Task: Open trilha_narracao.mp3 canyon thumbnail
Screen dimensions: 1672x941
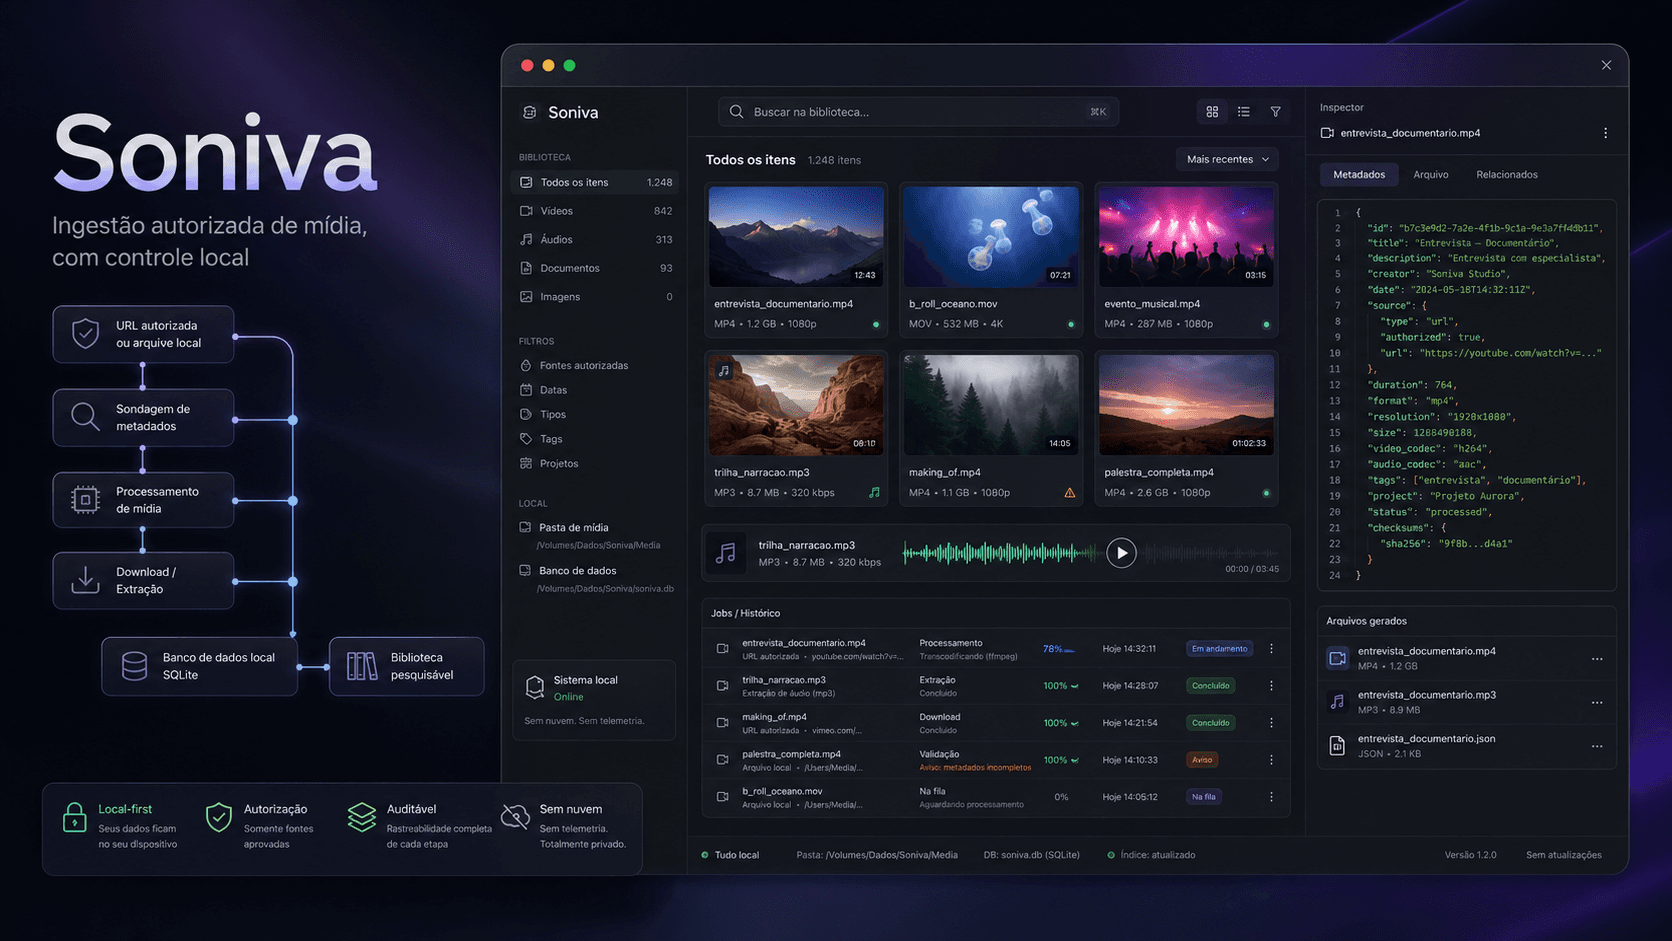Action: tap(796, 405)
